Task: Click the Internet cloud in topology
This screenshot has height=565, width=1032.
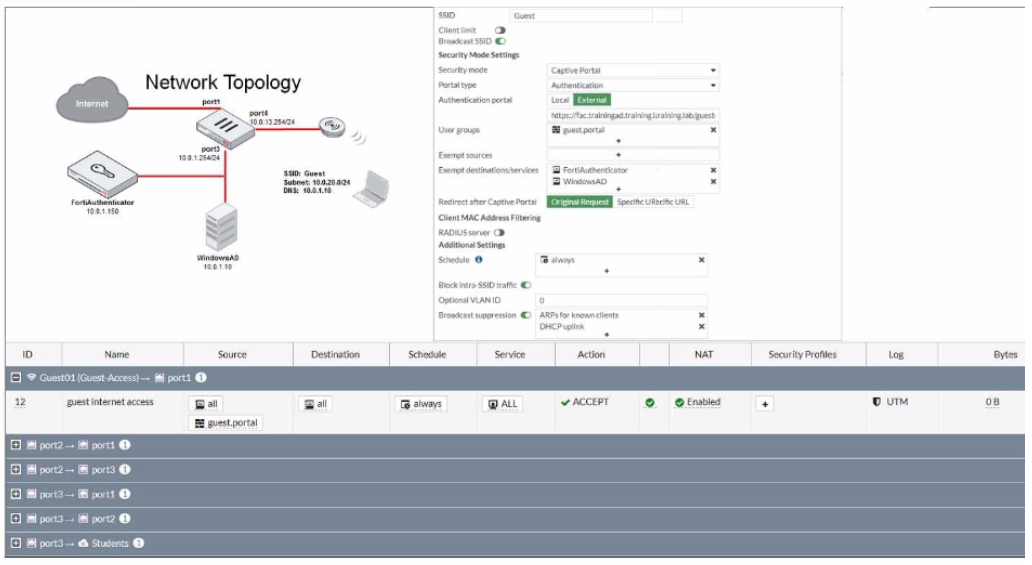Action: [x=91, y=100]
